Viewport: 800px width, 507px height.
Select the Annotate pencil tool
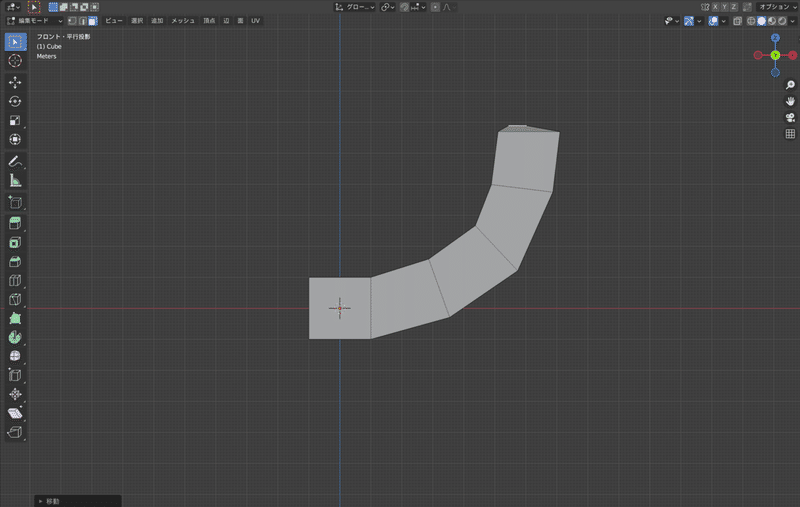click(15, 162)
